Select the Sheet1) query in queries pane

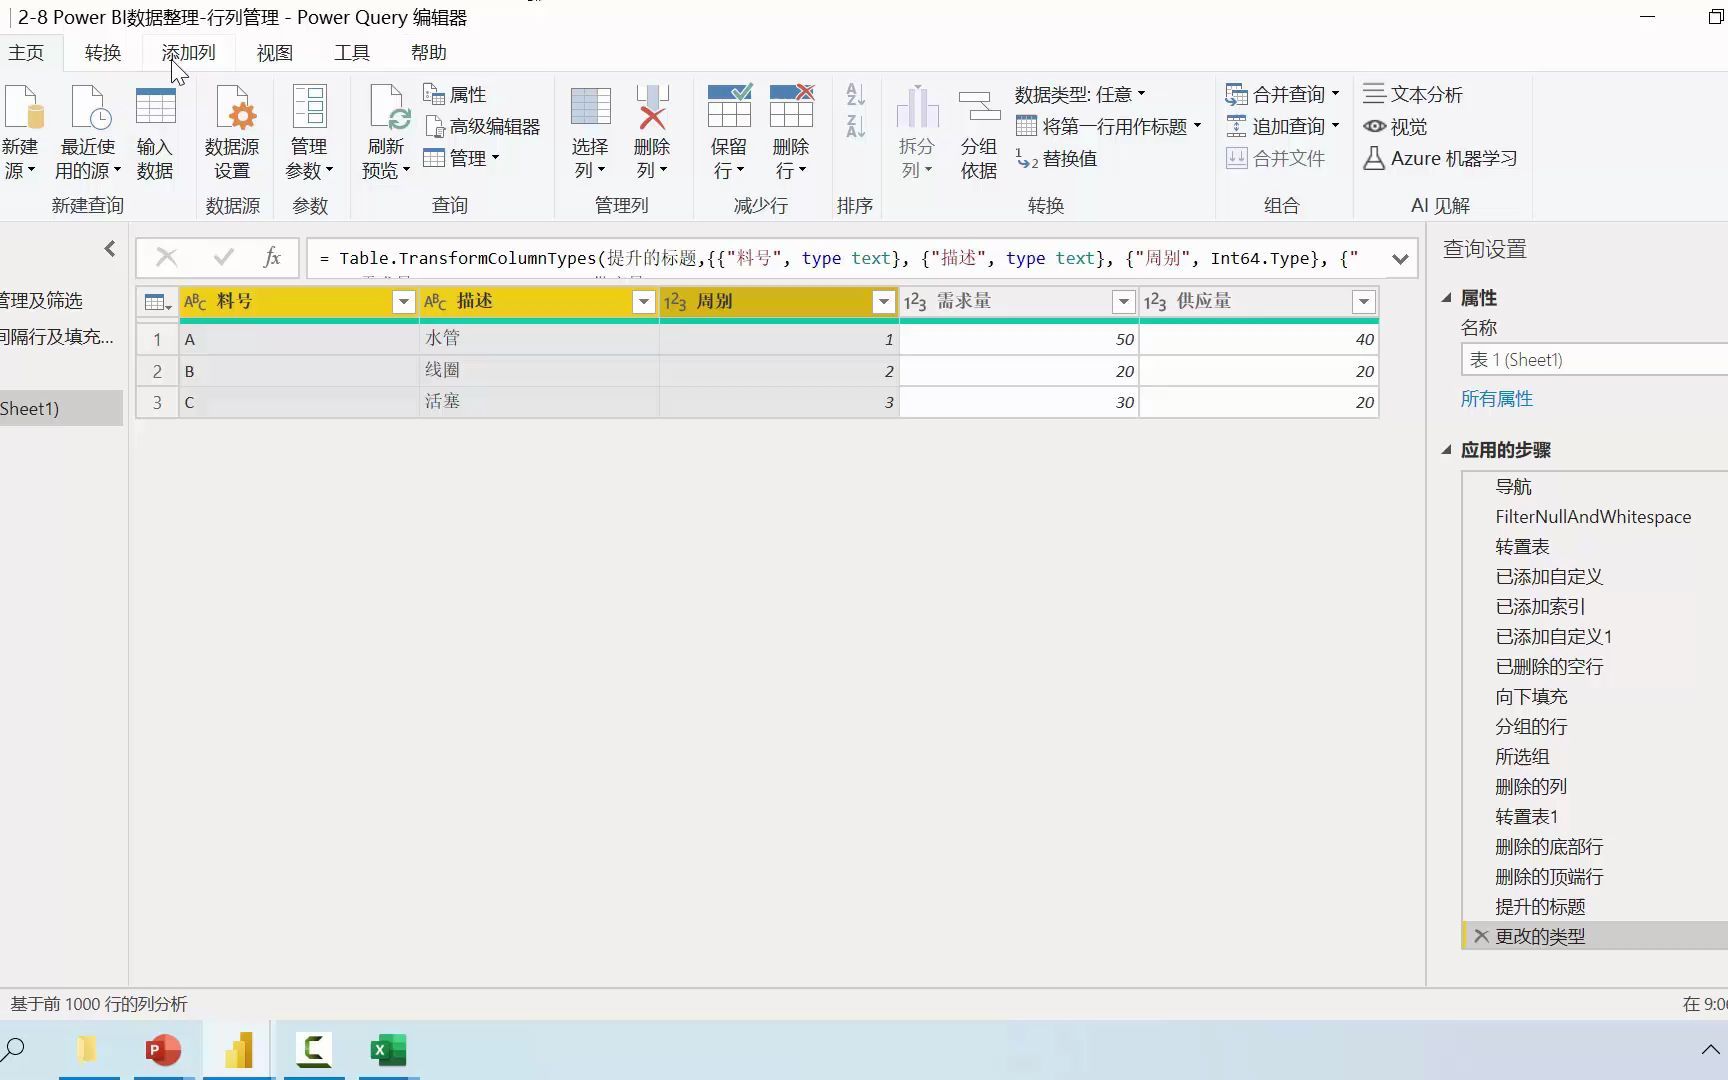(61, 408)
